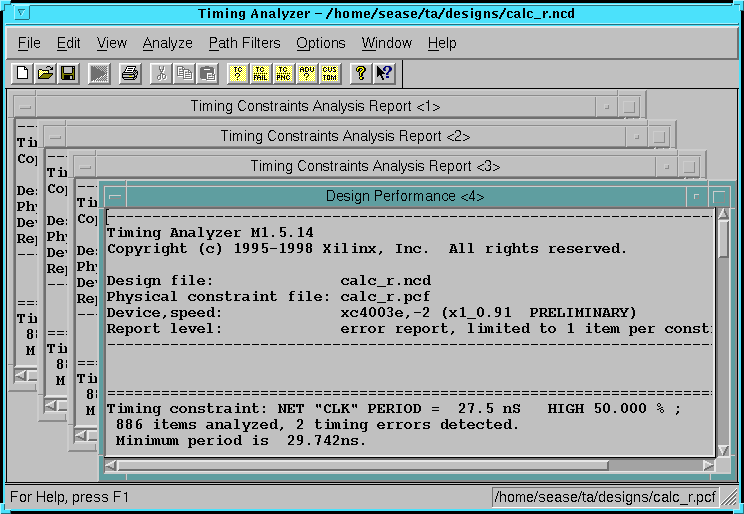
Task: Run the TC? timing constraints analysis icon
Action: coord(237,73)
